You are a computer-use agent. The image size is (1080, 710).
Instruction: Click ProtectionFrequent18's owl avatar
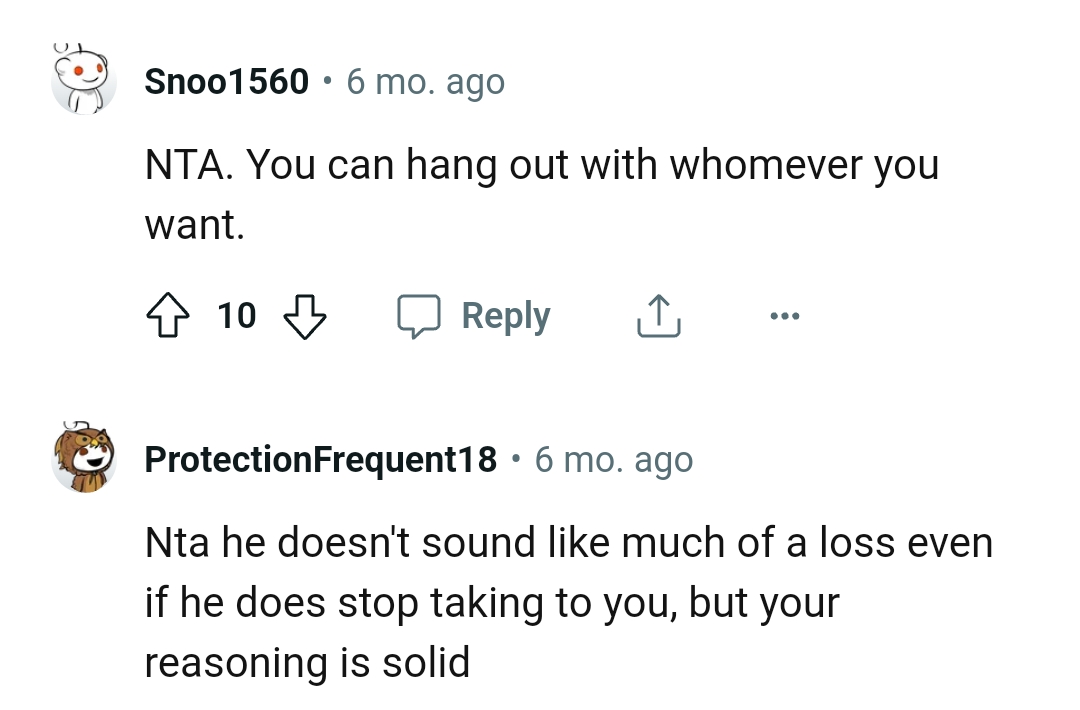coord(84,458)
